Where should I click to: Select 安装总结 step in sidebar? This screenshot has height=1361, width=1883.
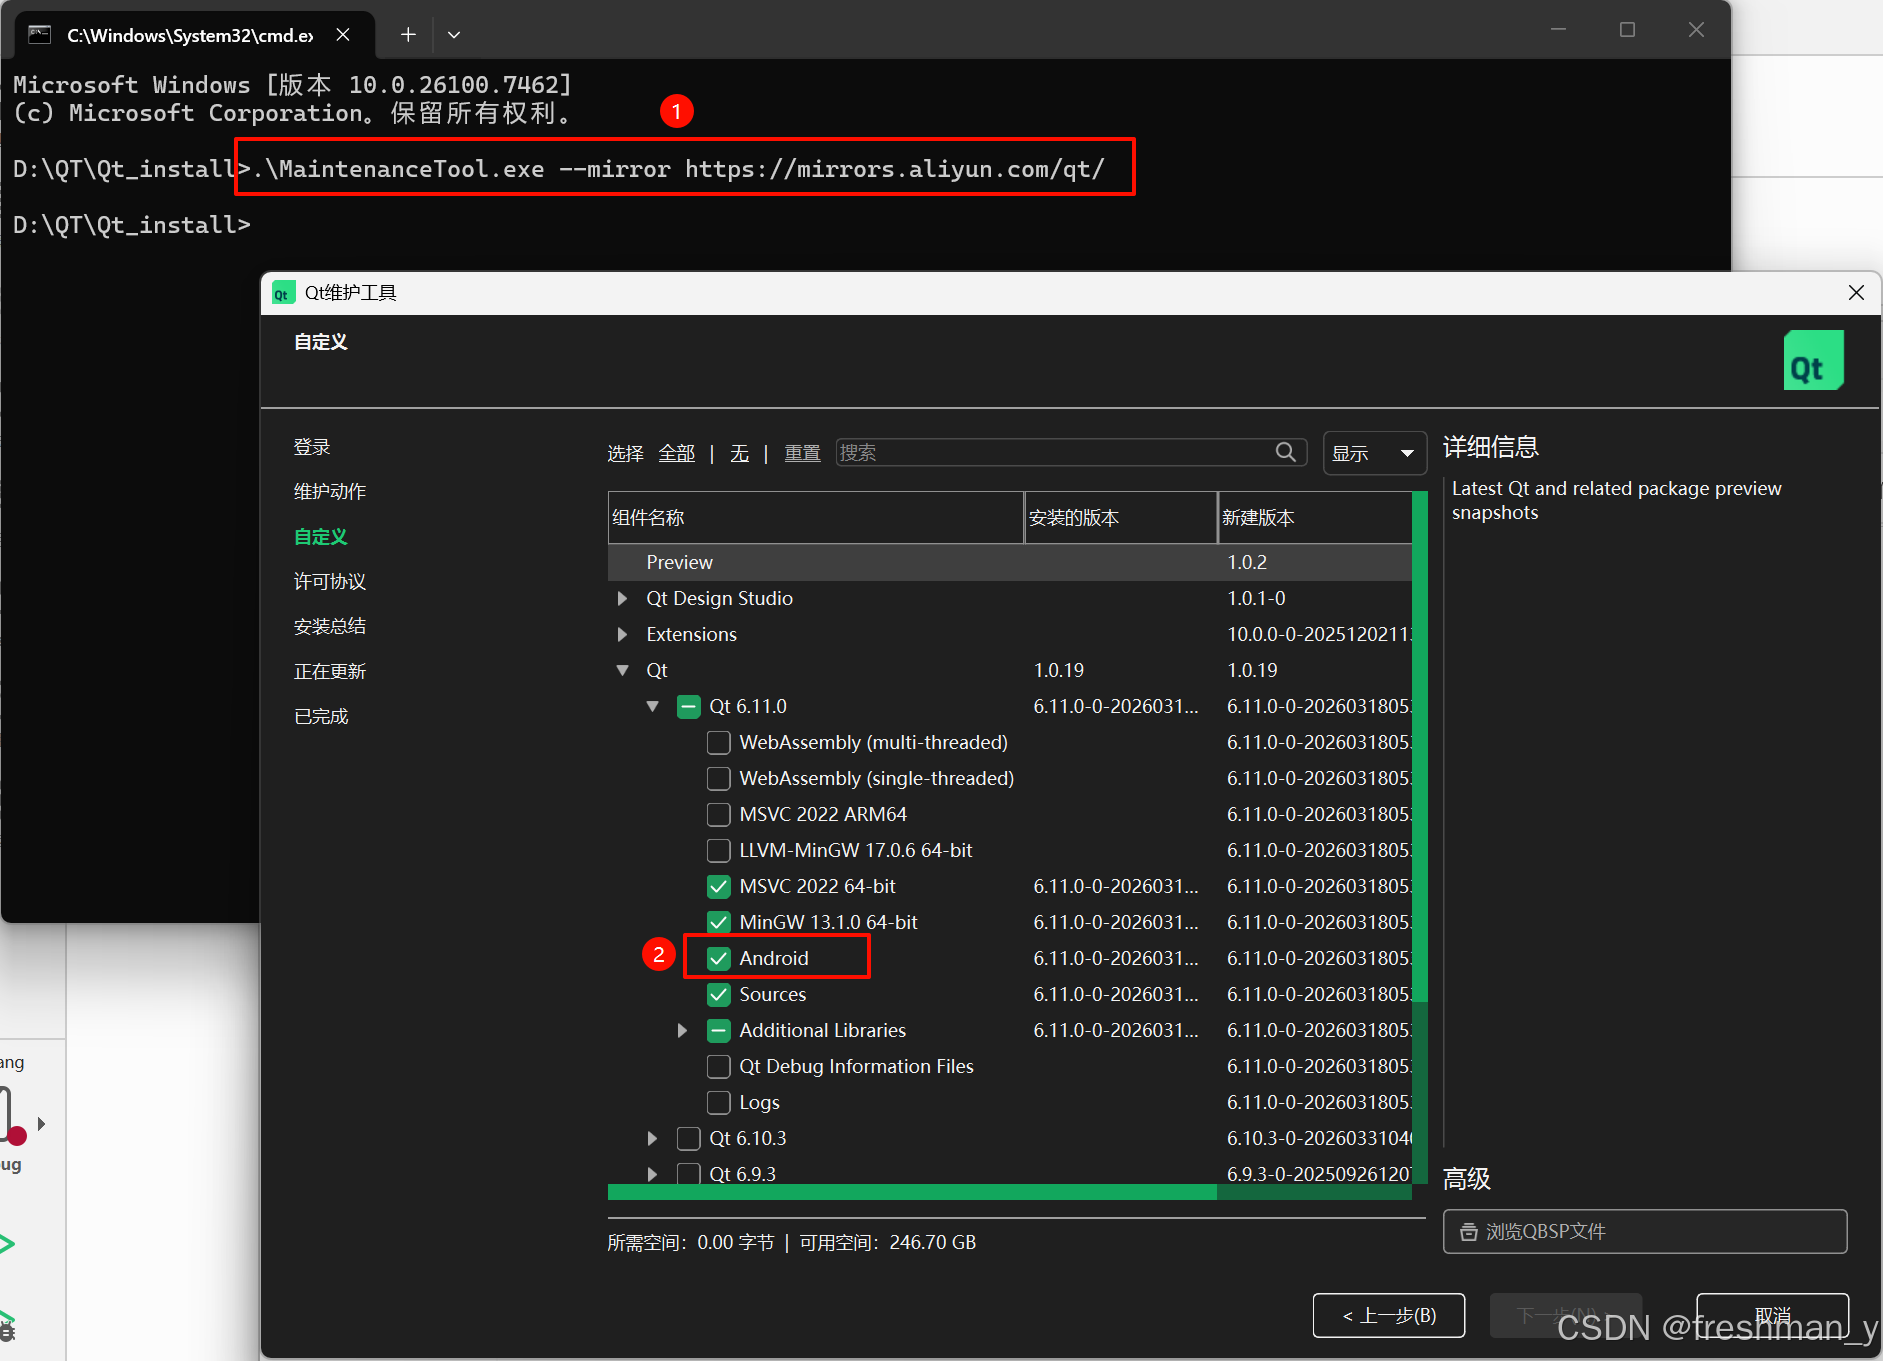point(330,626)
